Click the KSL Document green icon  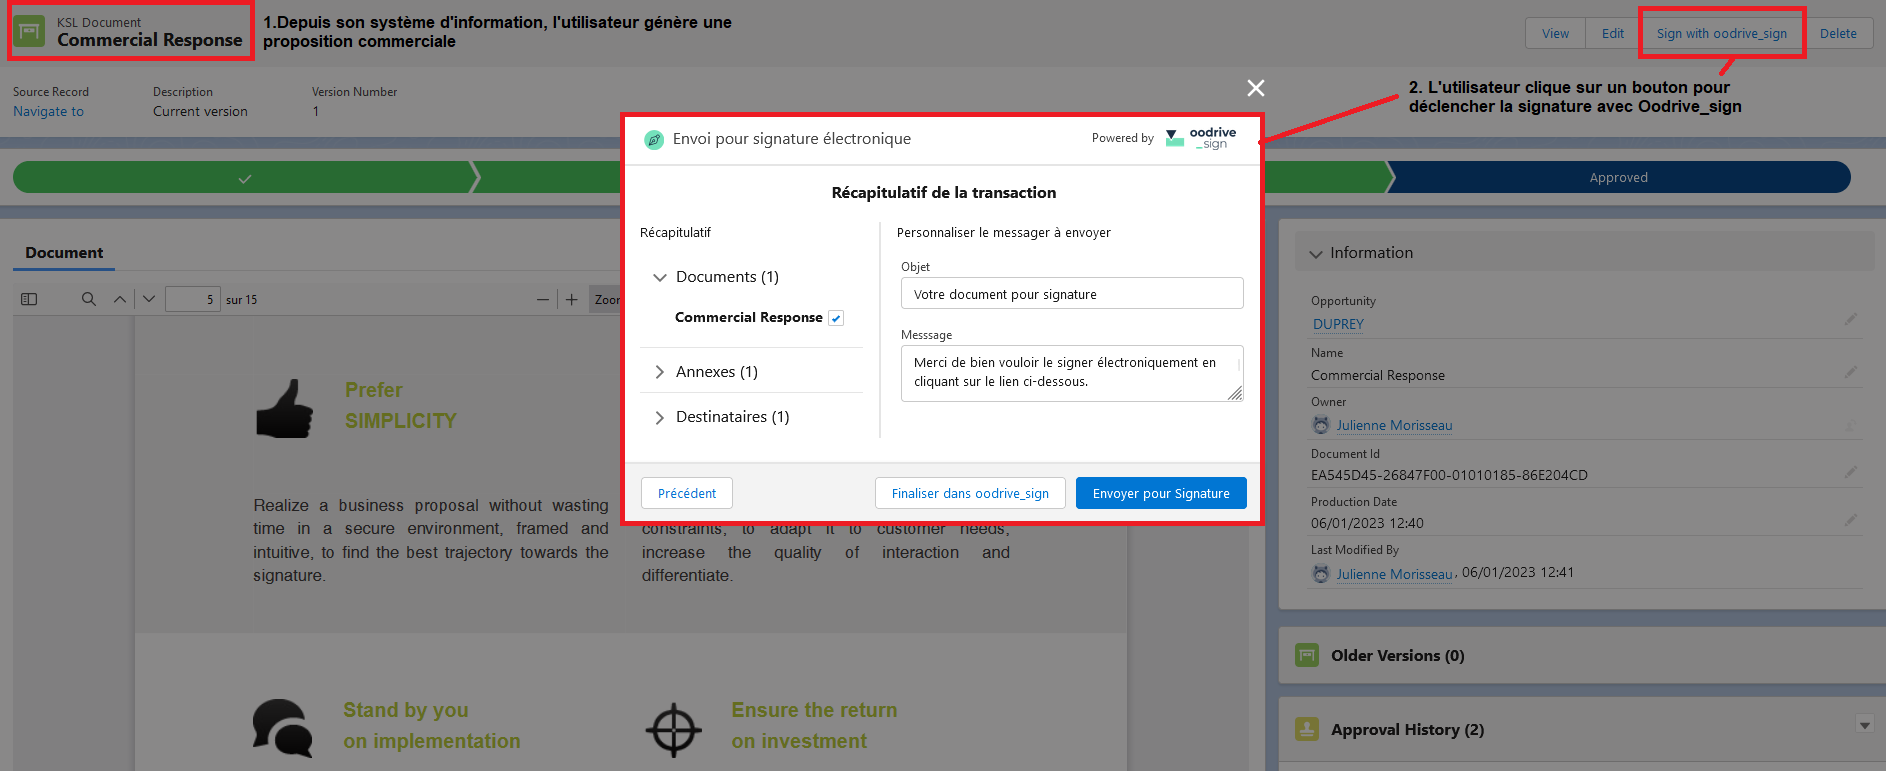tap(29, 32)
